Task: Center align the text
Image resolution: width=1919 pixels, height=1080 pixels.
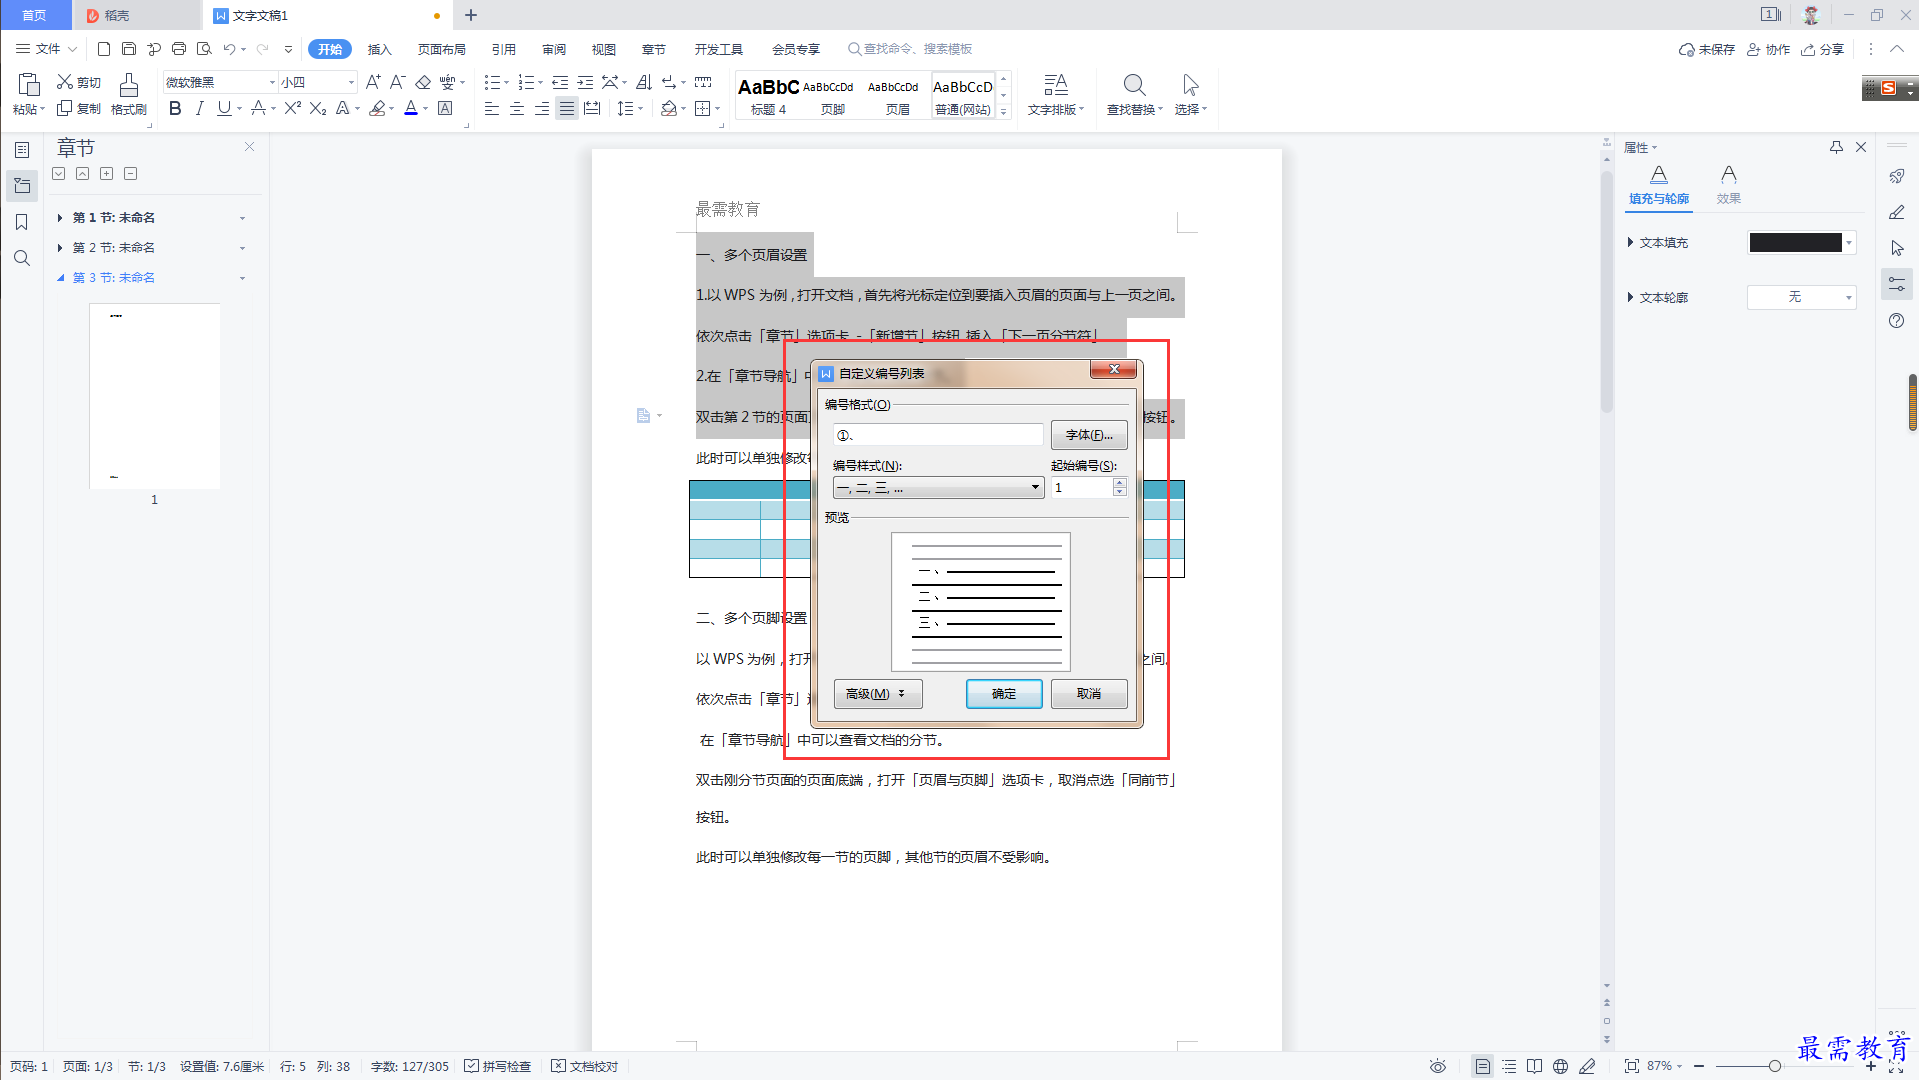Action: point(517,109)
